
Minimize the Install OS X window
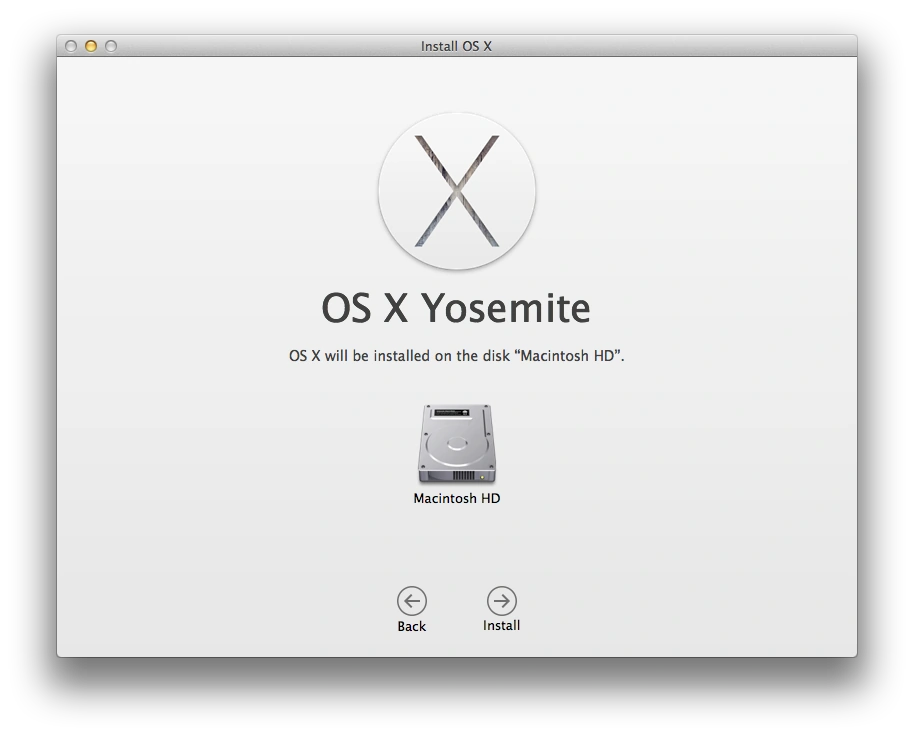pyautogui.click(x=91, y=46)
